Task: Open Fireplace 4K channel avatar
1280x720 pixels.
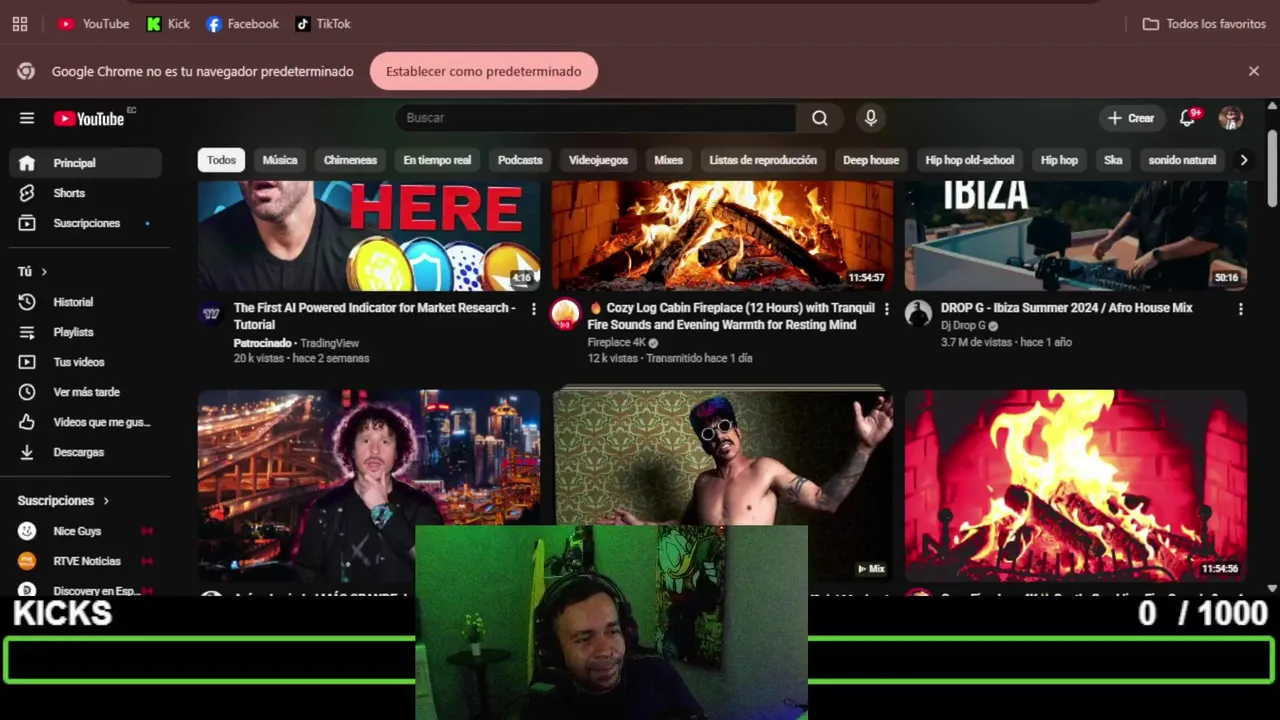Action: pyautogui.click(x=565, y=313)
